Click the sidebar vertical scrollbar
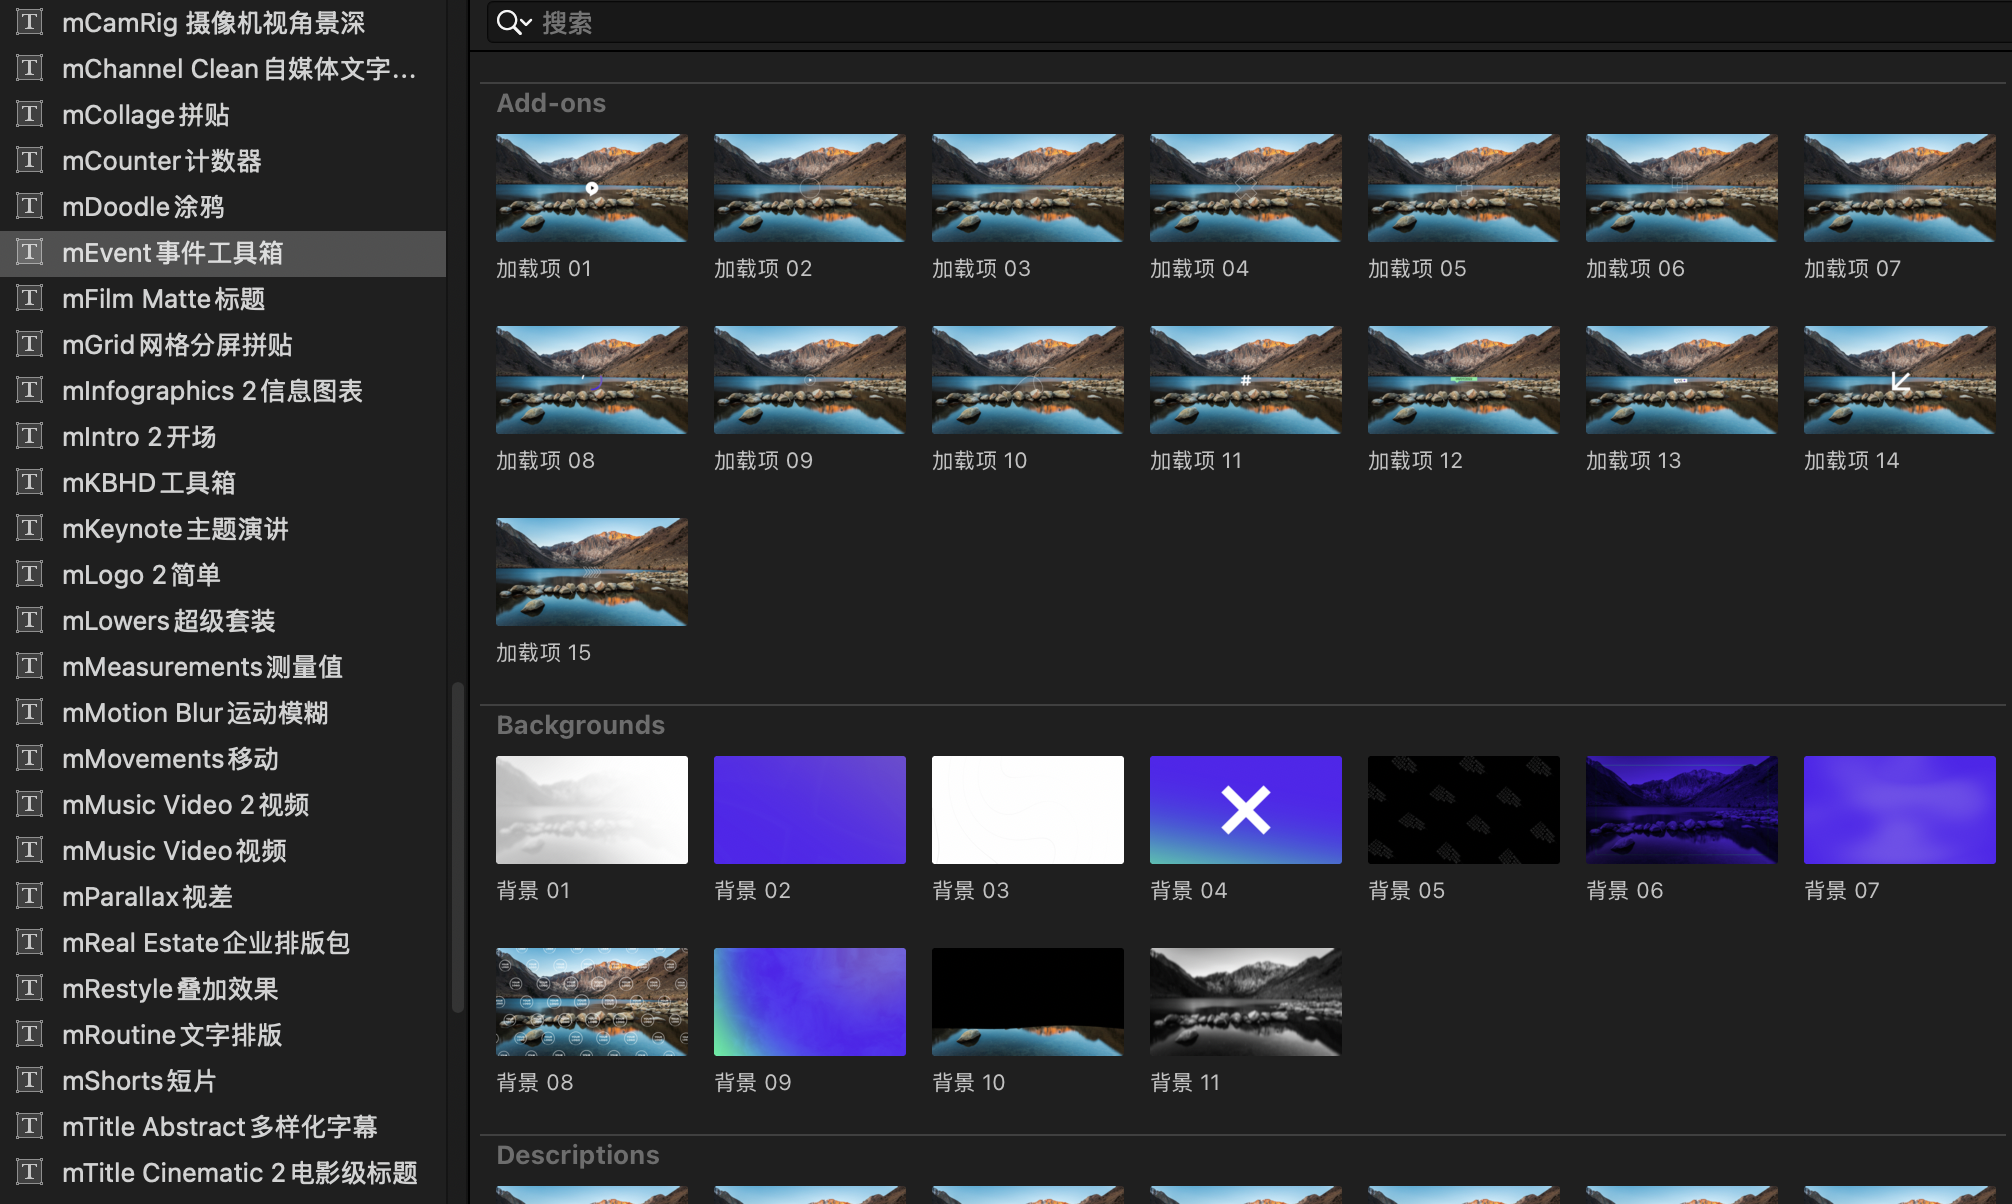 457,847
